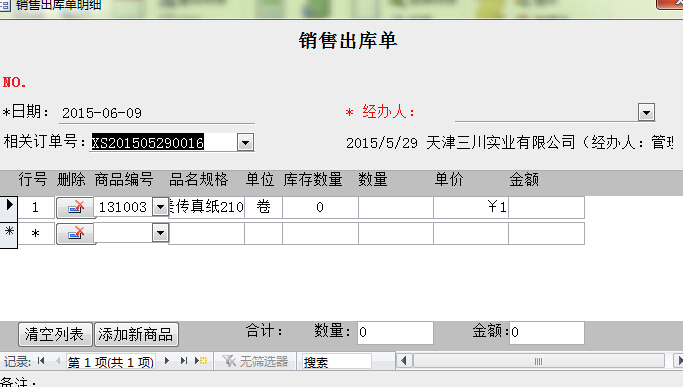Click the new row 库存数量 cell
This screenshot has height=387, width=683.
coord(320,234)
